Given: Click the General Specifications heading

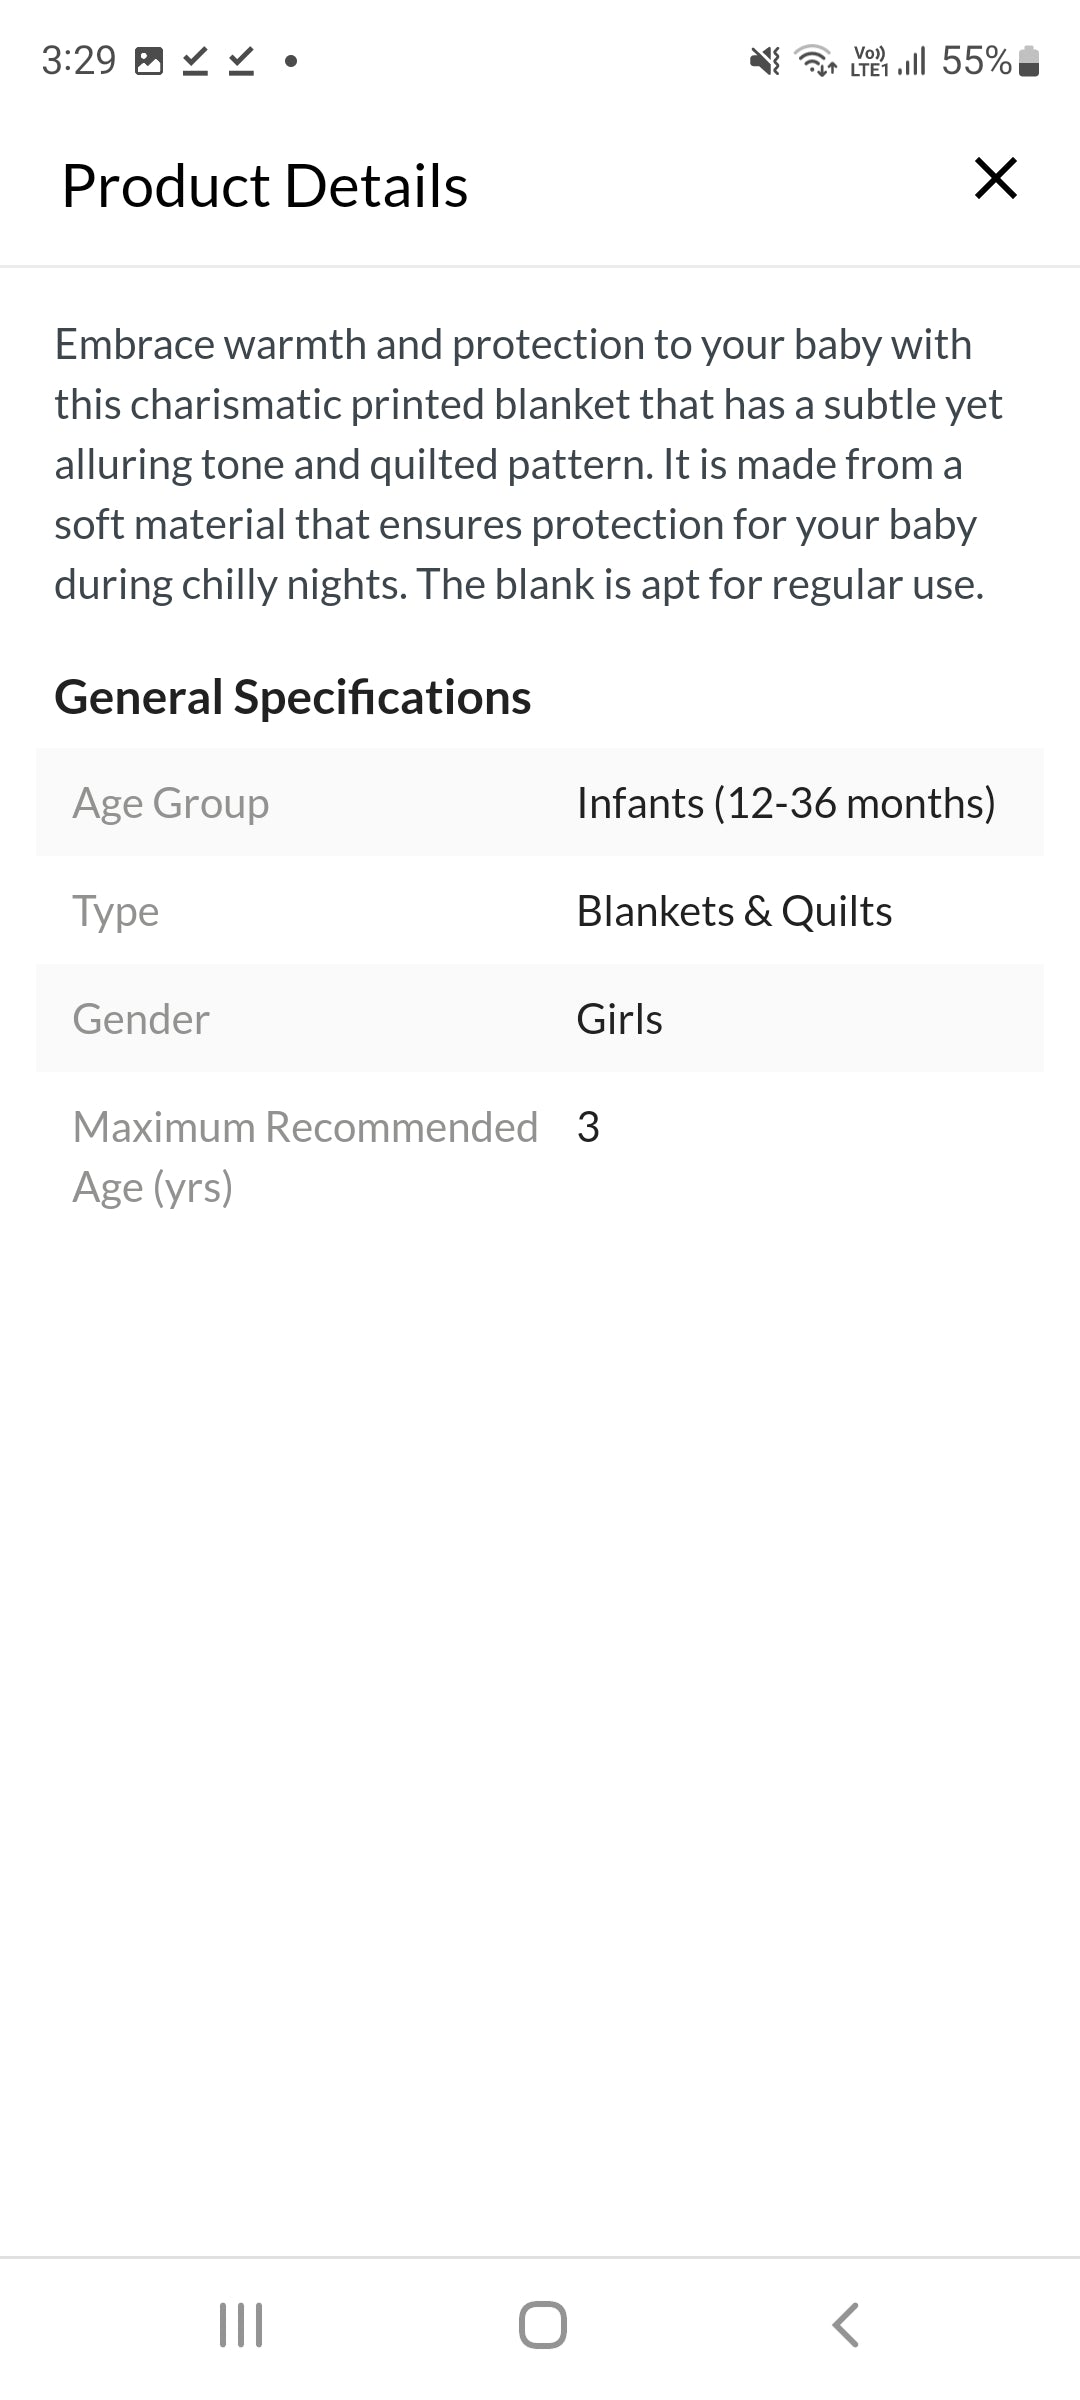Looking at the screenshot, I should [x=293, y=697].
